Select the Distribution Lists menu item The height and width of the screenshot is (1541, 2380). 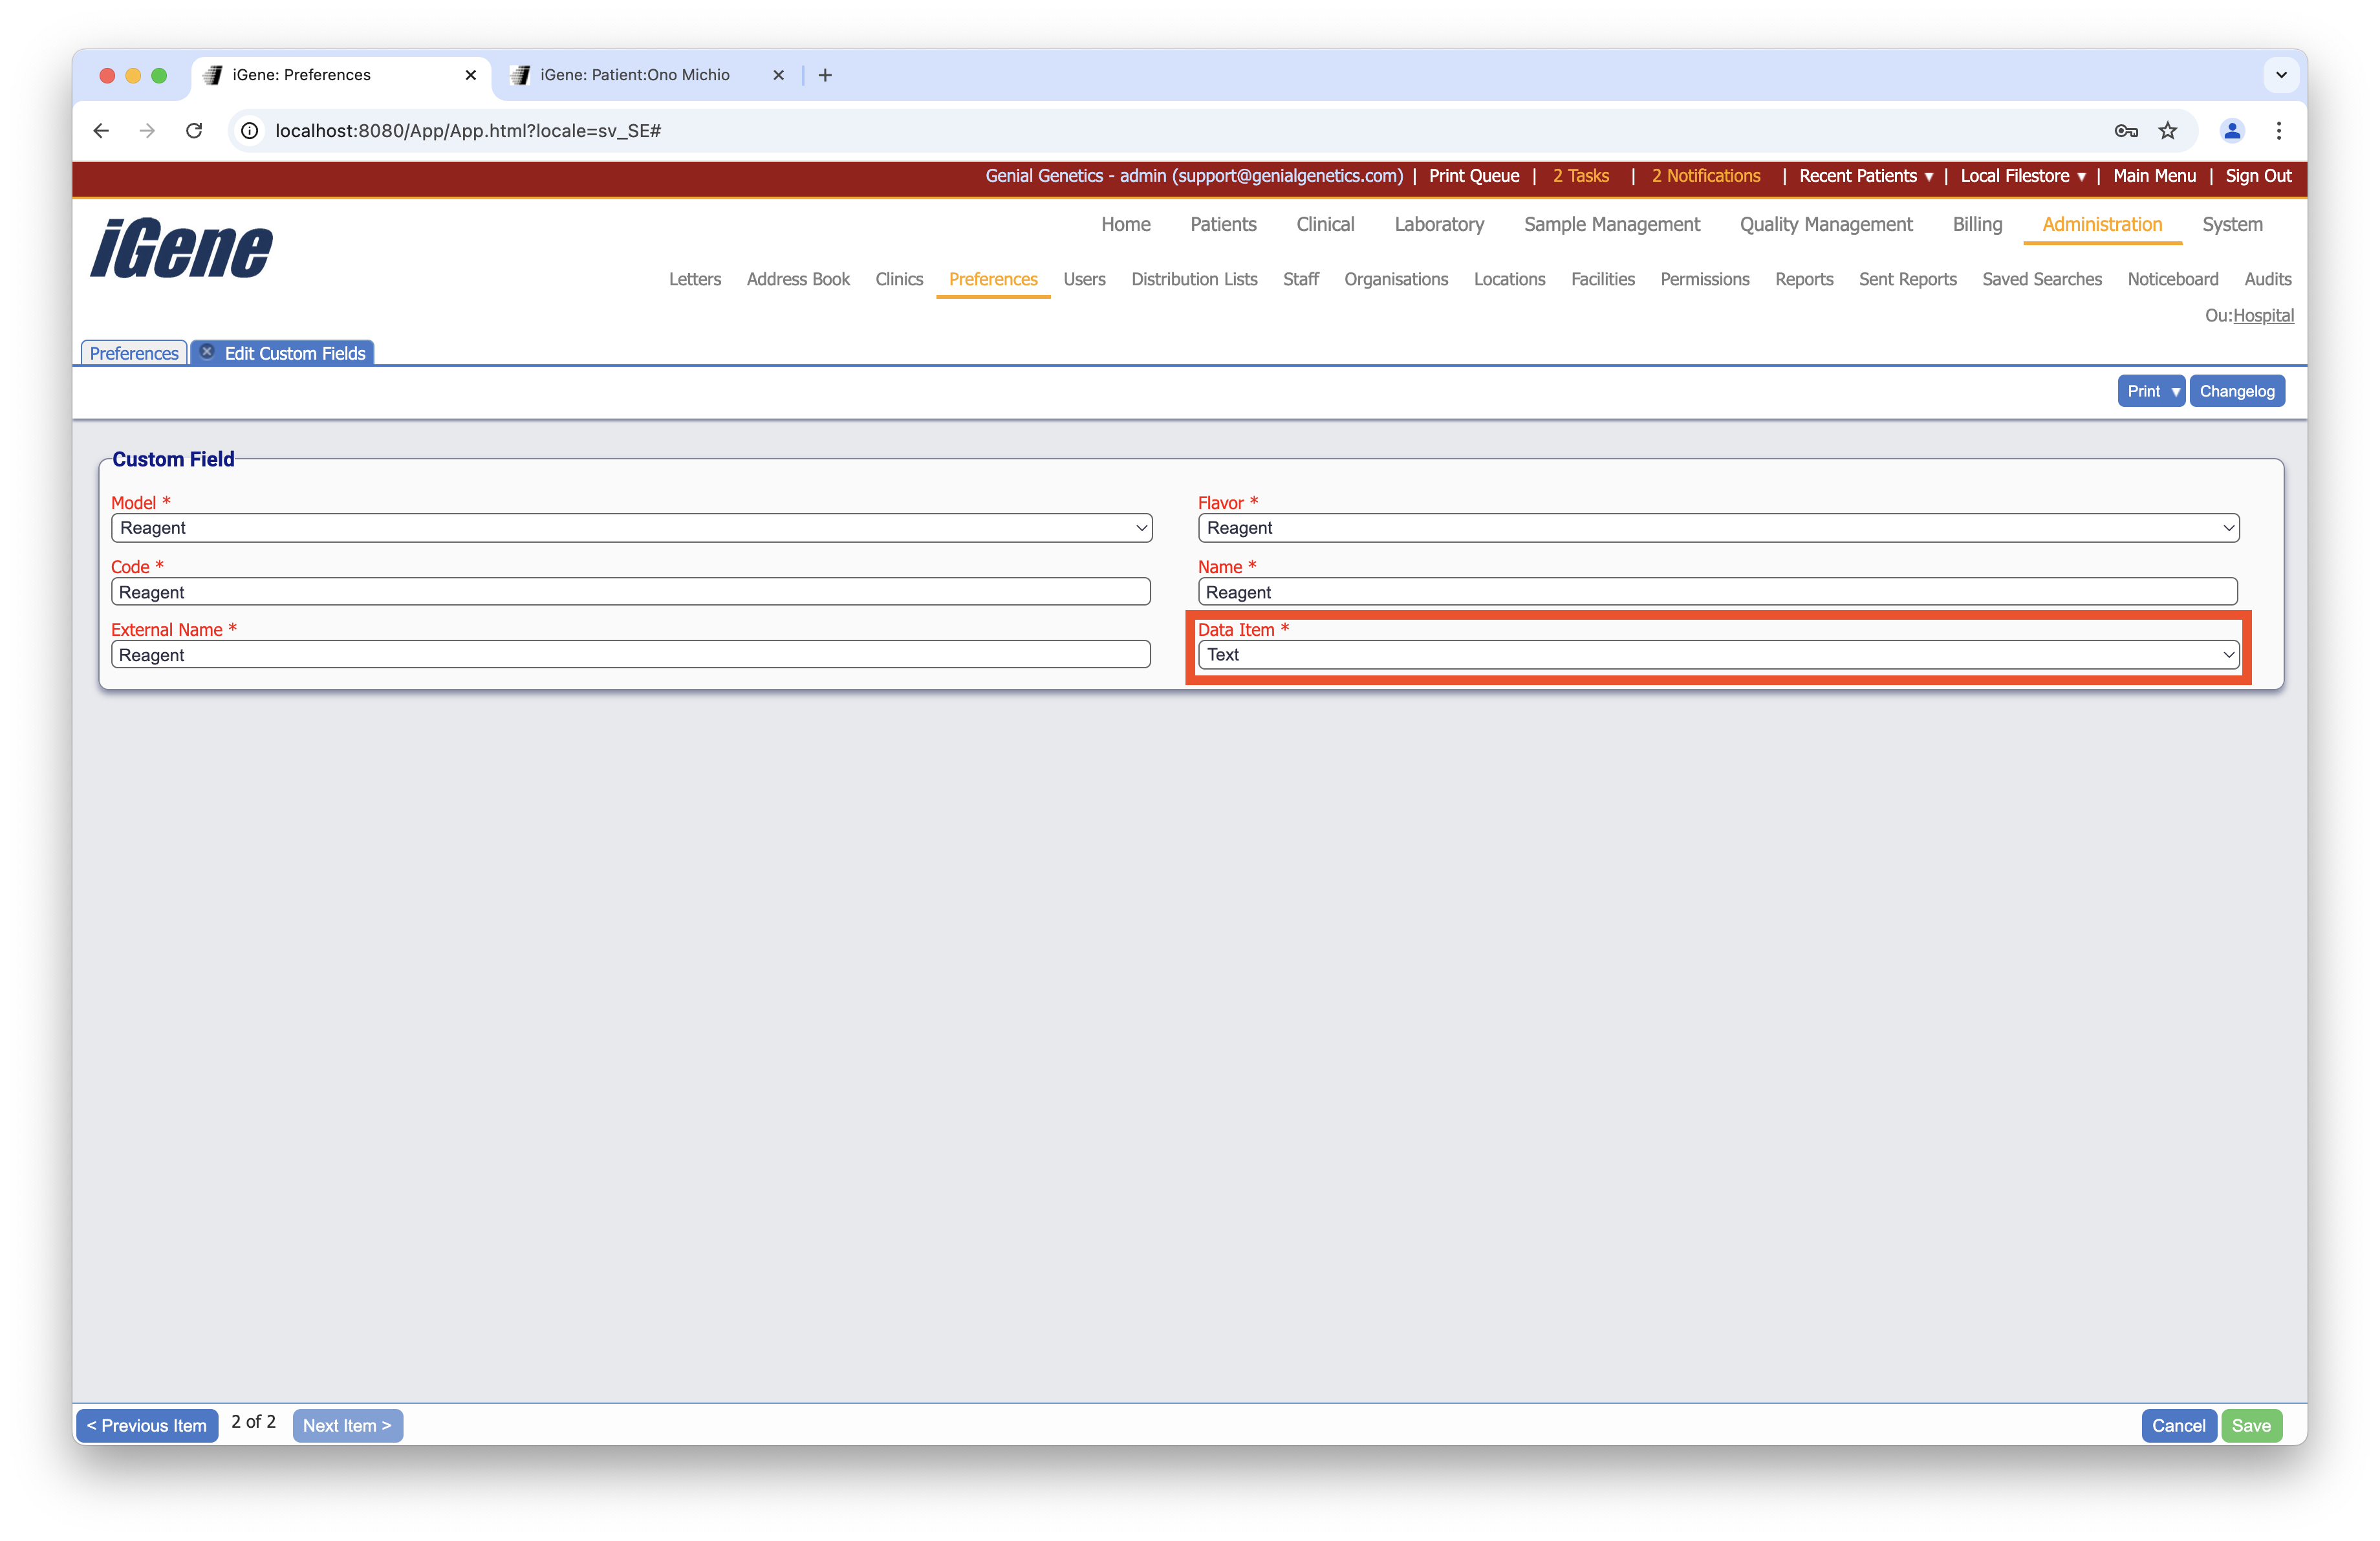(1194, 279)
